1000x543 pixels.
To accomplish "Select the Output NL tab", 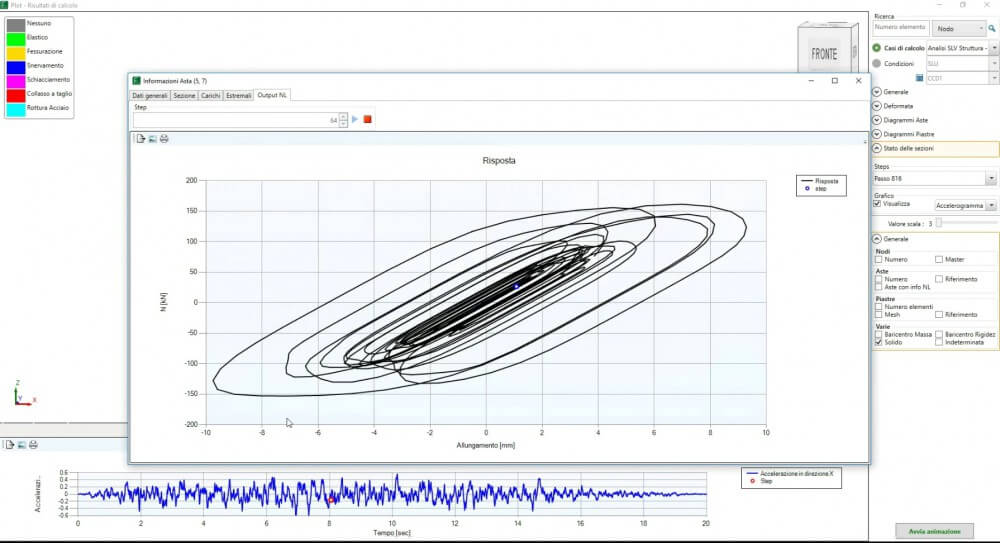I will click(272, 95).
